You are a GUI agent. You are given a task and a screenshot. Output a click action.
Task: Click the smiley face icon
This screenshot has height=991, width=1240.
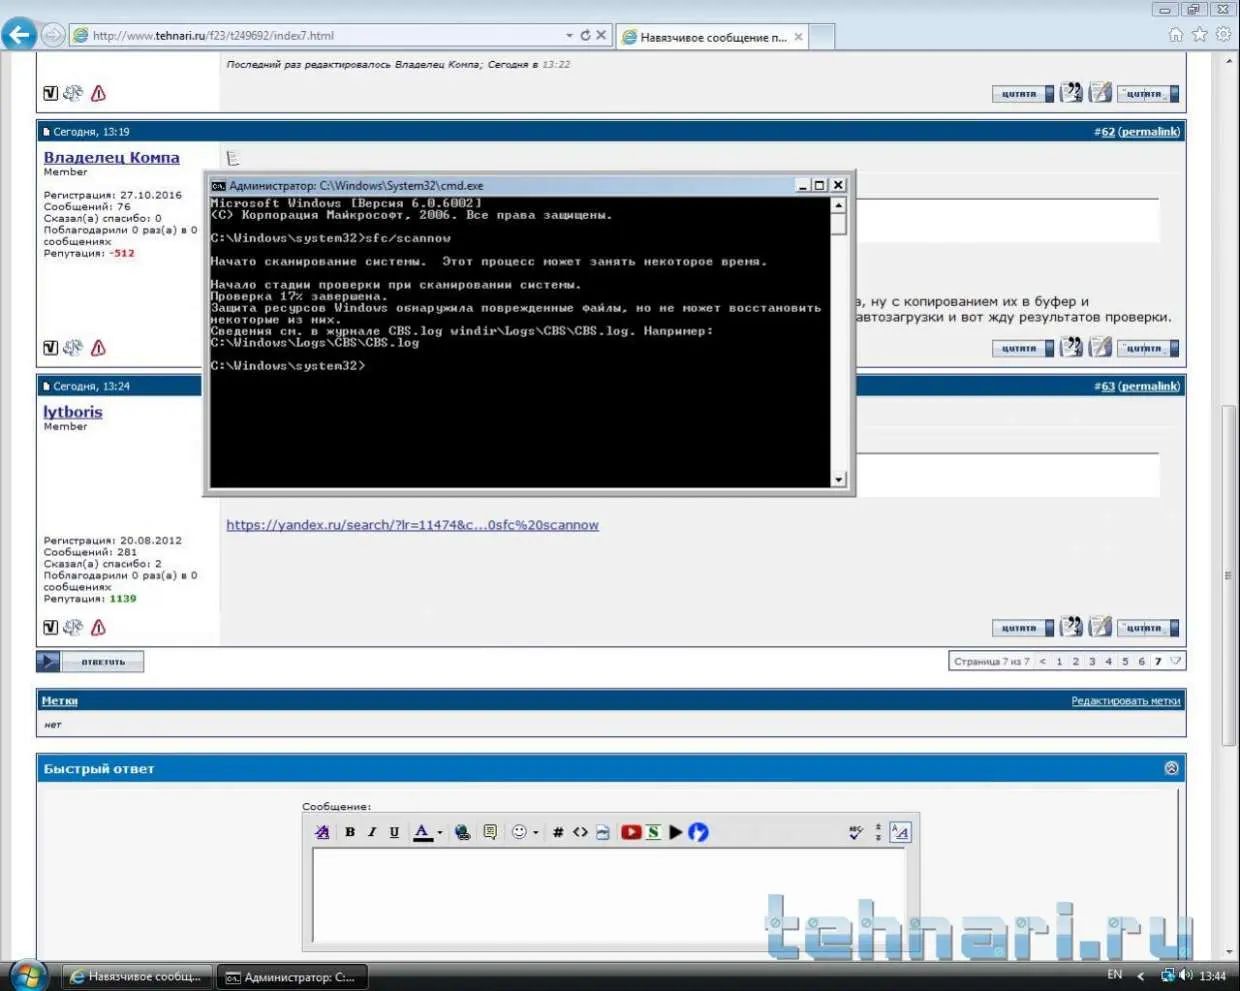pos(519,832)
